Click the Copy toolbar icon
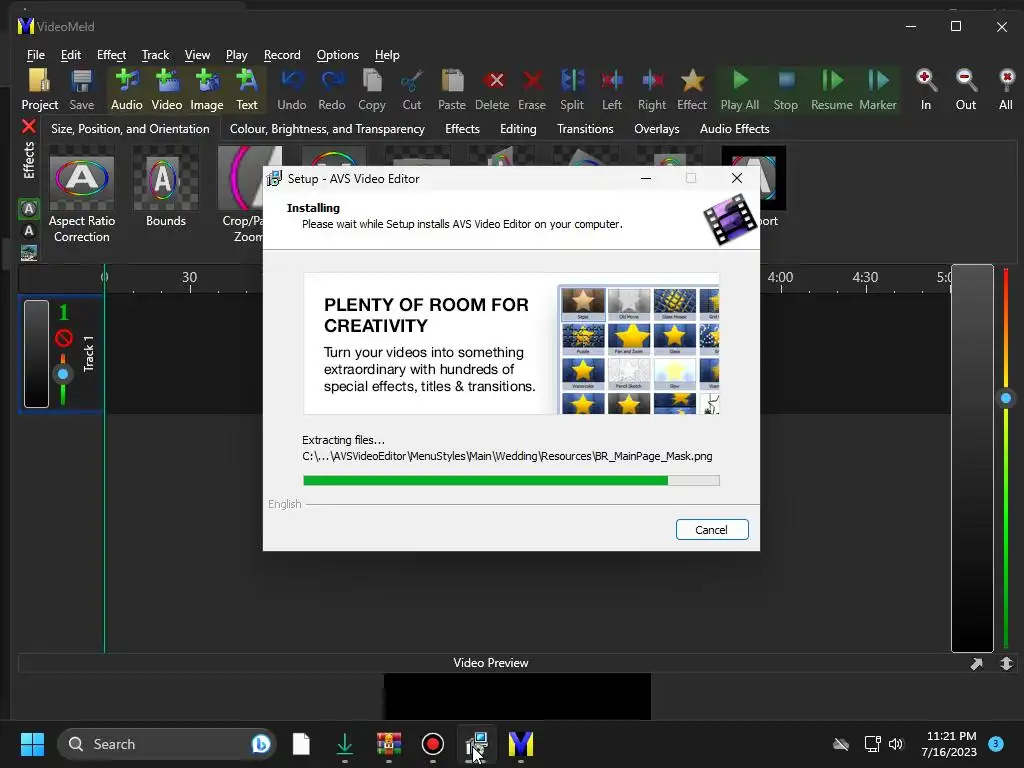This screenshot has width=1024, height=768. click(x=372, y=89)
